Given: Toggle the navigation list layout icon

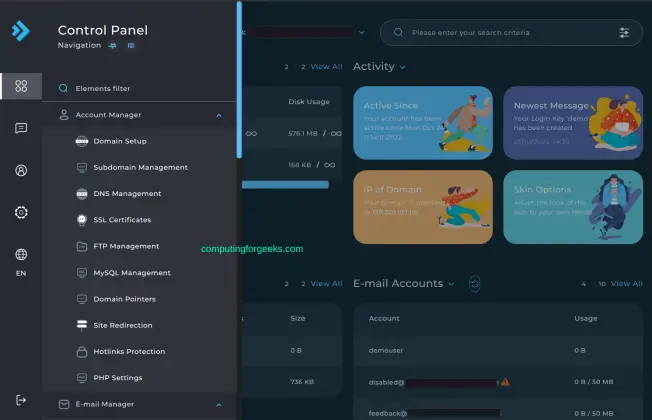Looking at the screenshot, I should point(131,45).
